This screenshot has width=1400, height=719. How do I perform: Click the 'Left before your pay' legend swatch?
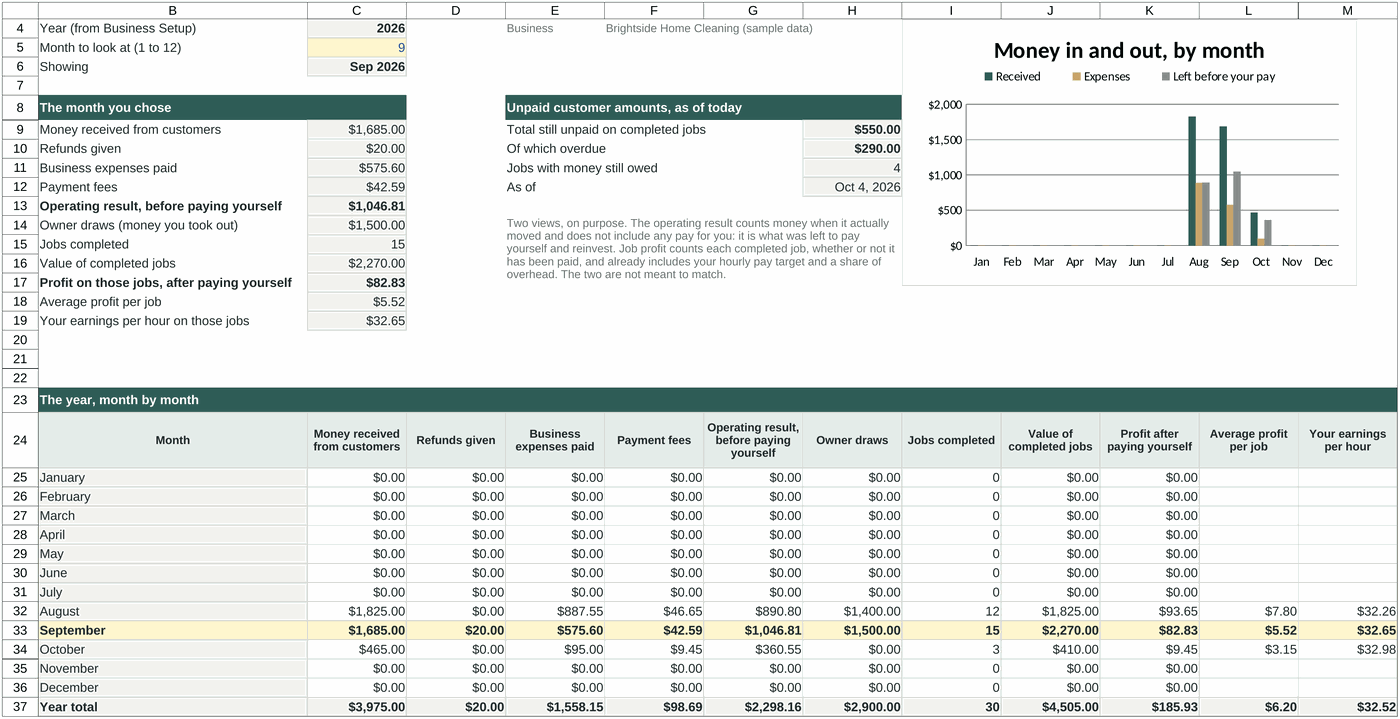1165,76
